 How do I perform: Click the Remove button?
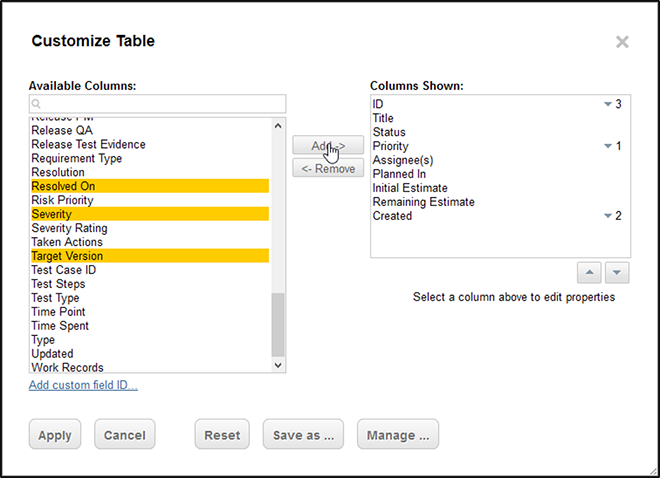point(327,168)
